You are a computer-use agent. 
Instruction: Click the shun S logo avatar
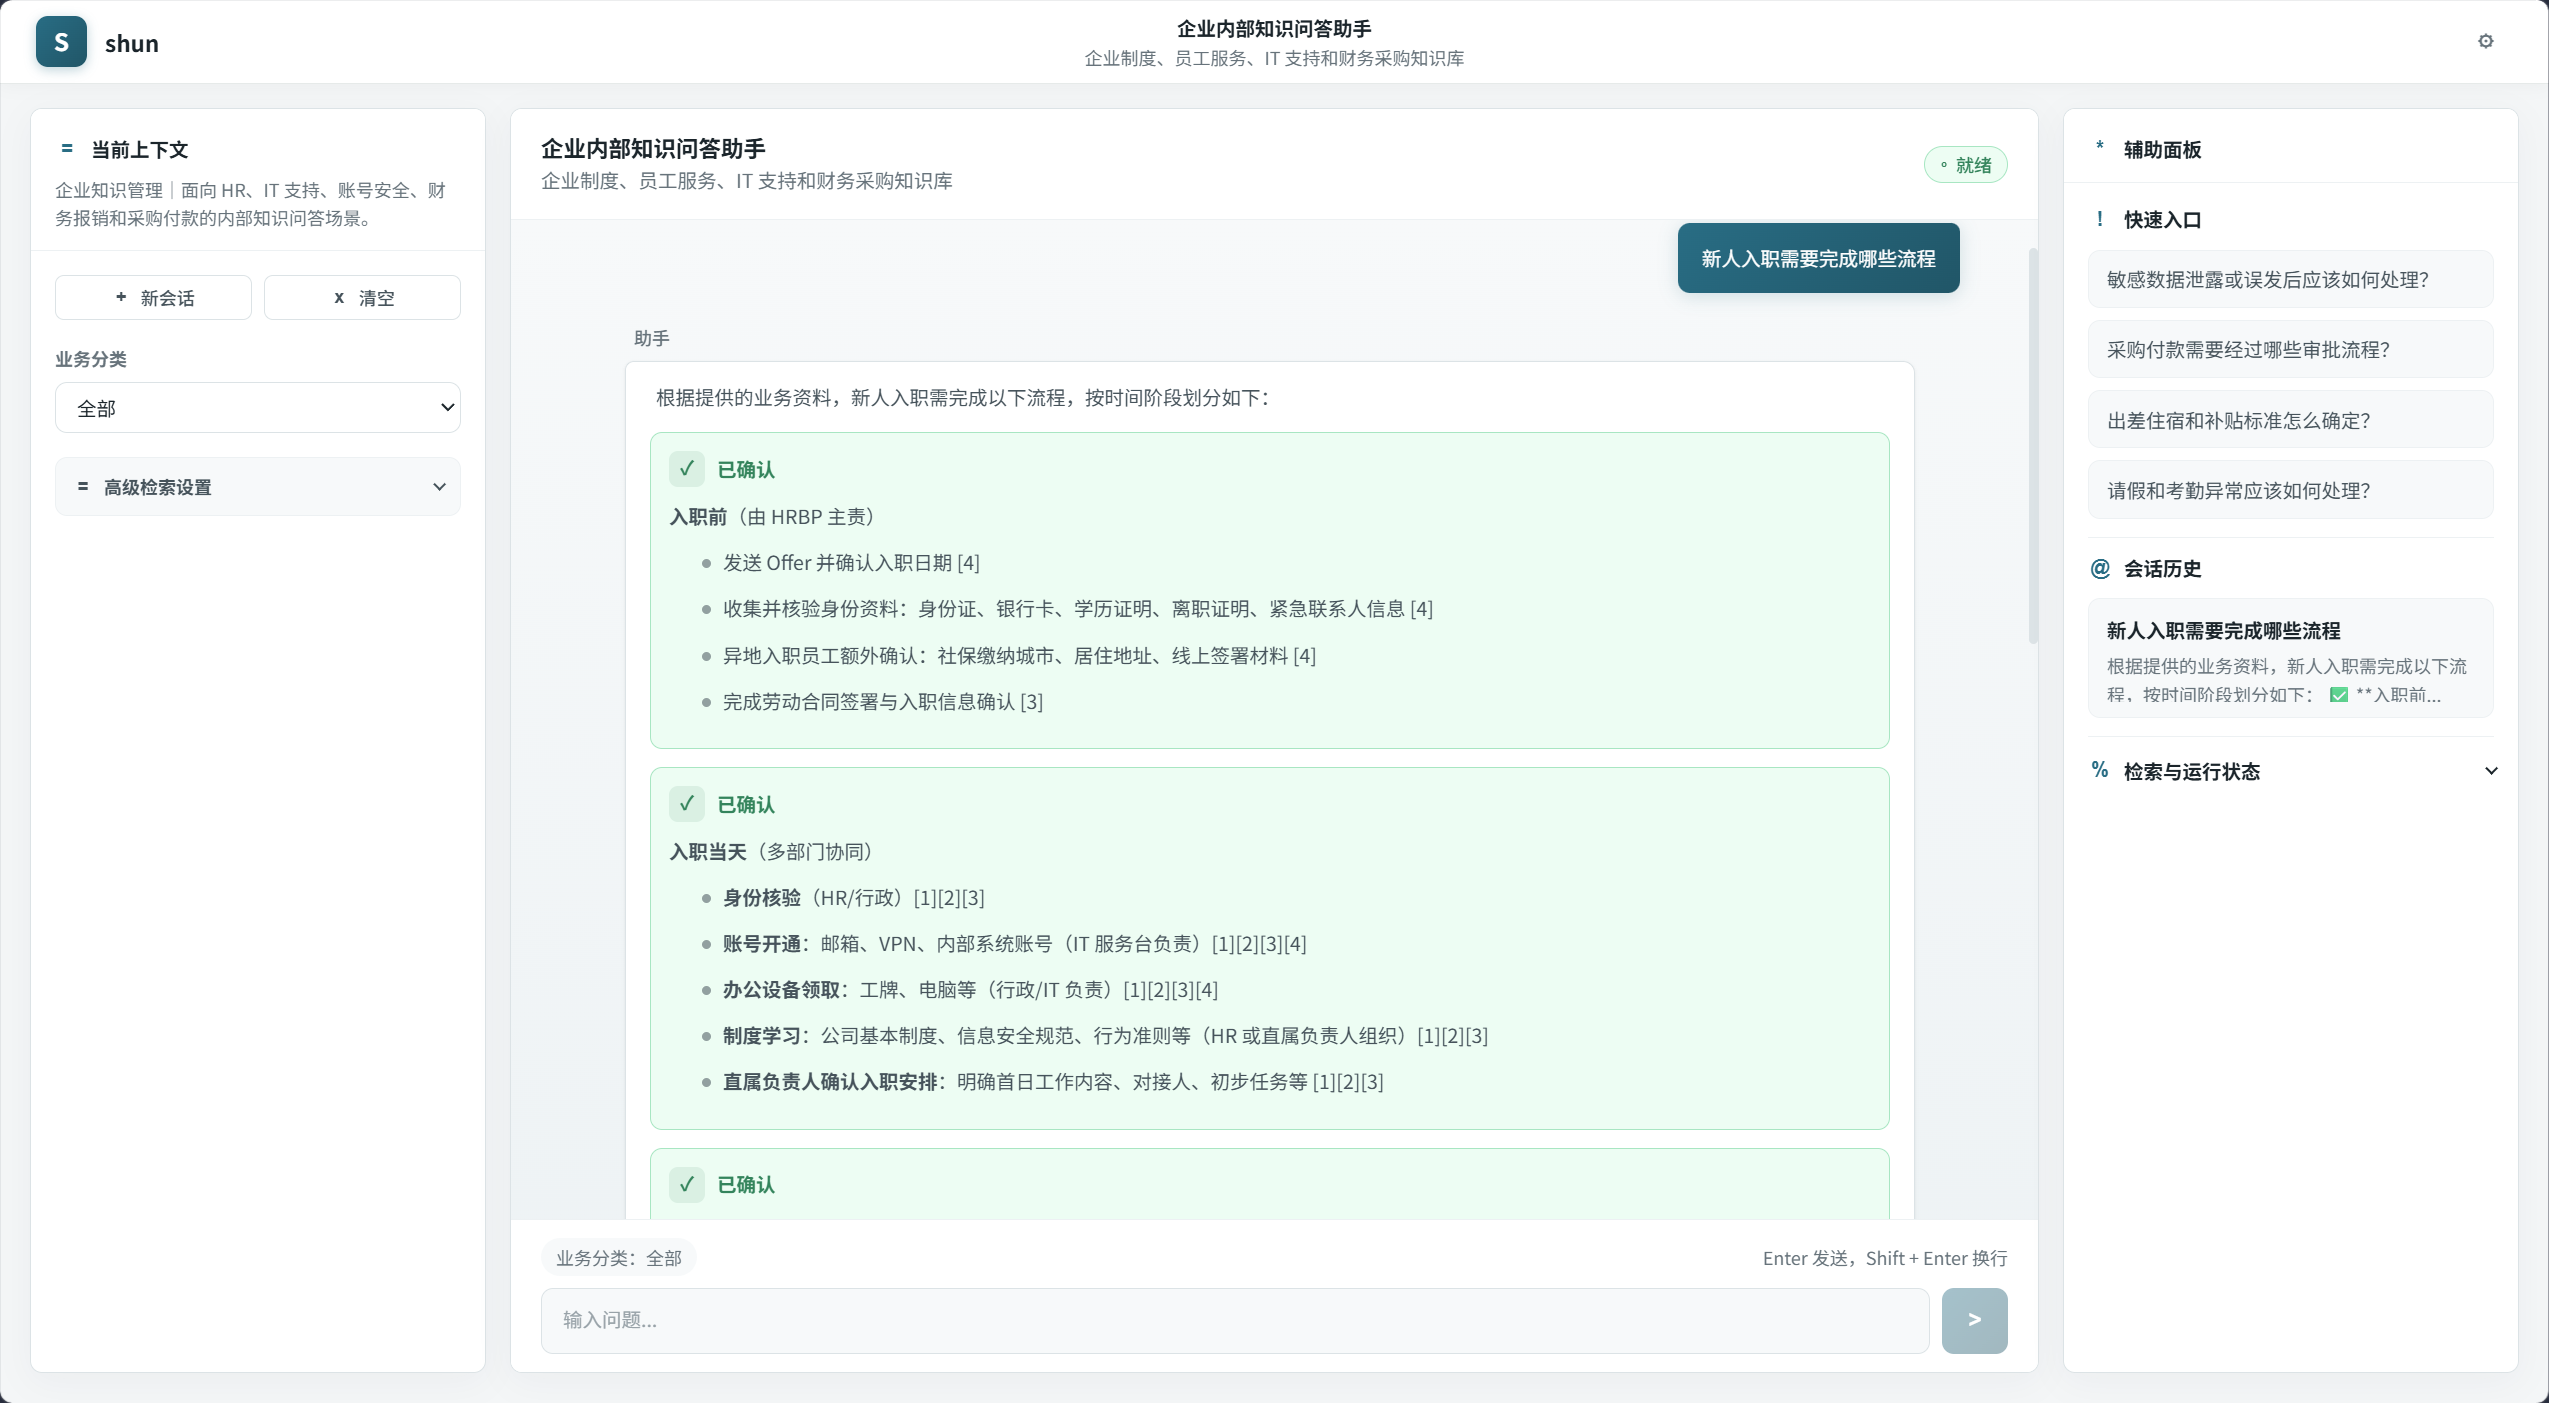point(61,42)
